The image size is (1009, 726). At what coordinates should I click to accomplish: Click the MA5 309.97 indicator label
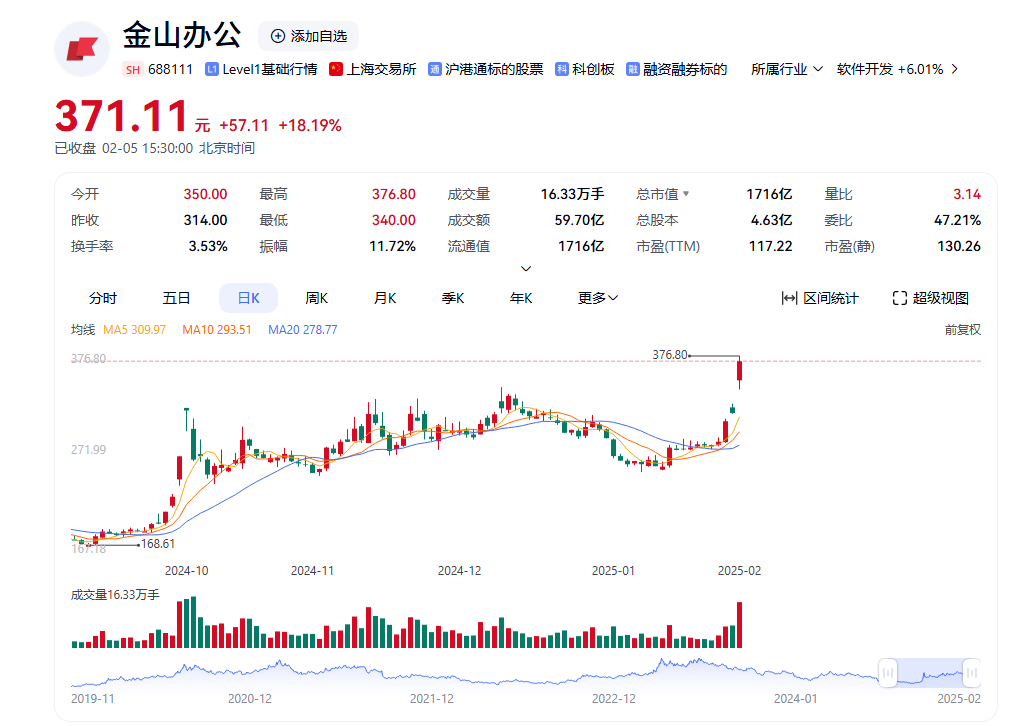point(134,330)
